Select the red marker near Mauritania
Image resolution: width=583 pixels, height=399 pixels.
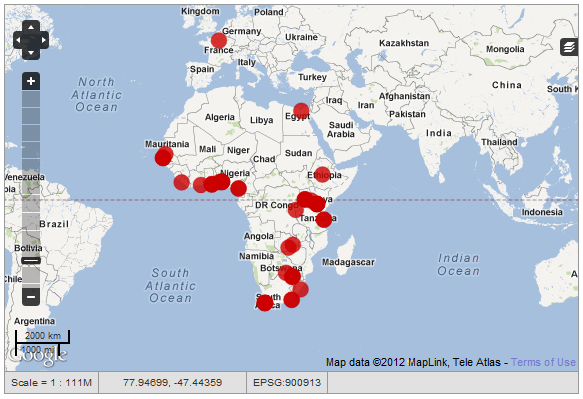163,158
